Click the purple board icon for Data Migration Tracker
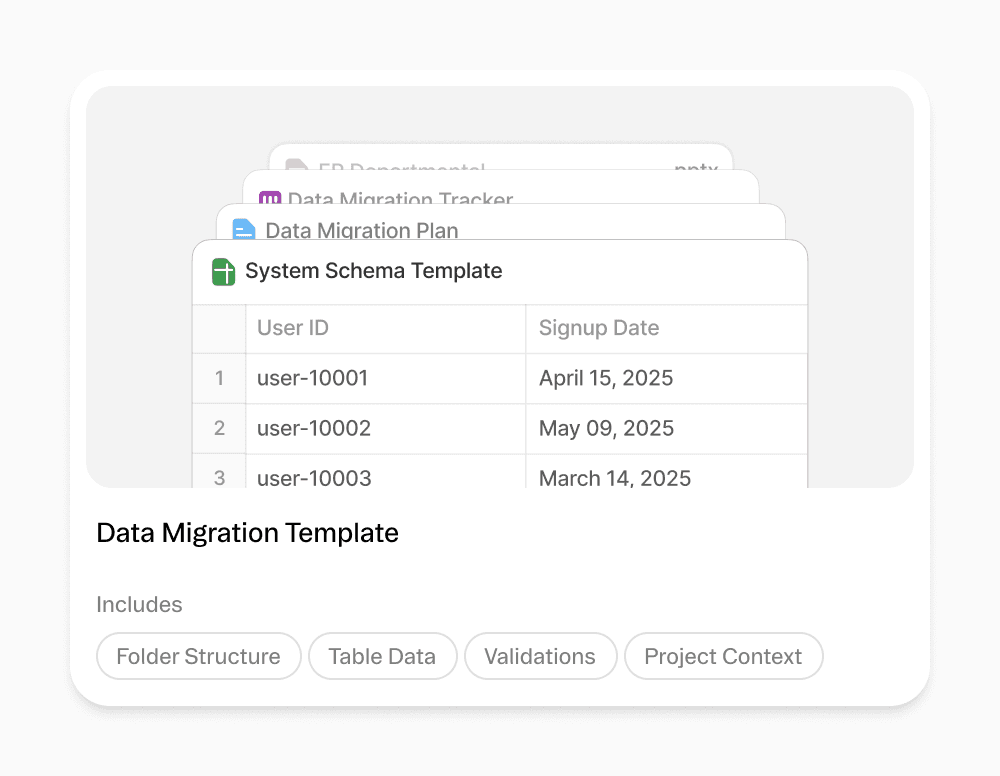The width and height of the screenshot is (1000, 776). click(x=270, y=199)
